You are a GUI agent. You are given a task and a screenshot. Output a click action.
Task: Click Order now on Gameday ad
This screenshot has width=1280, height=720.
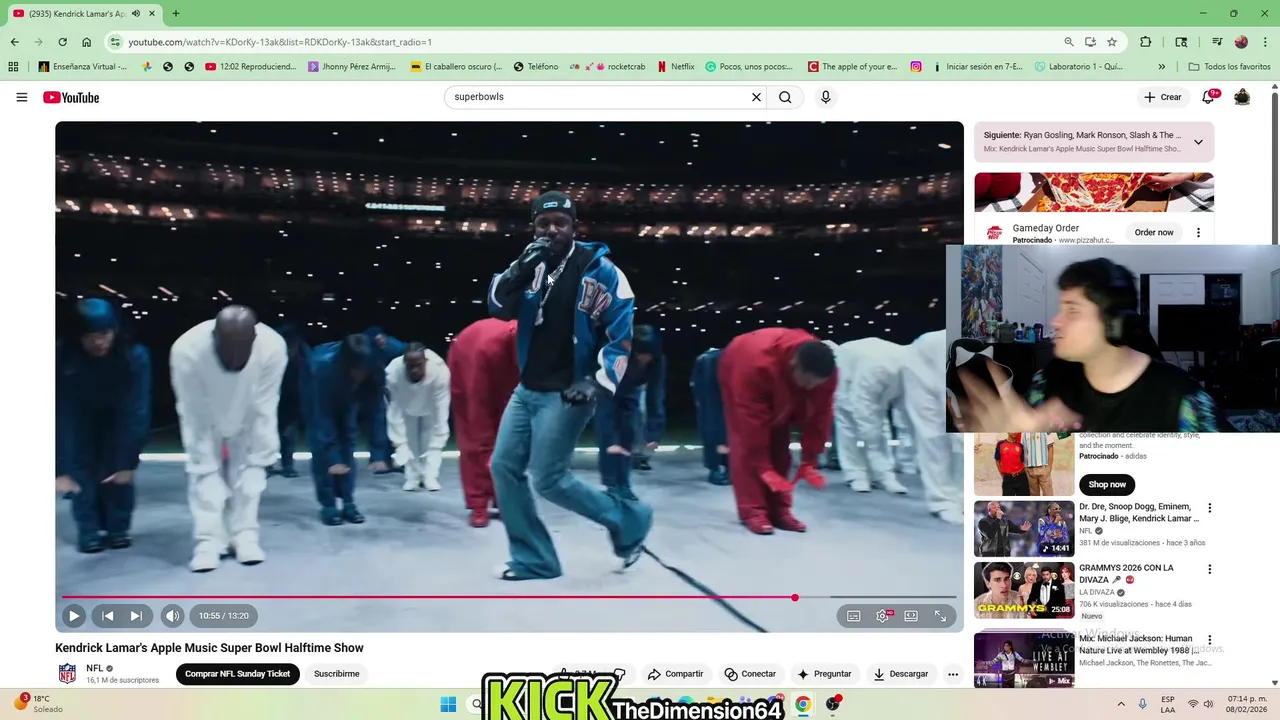tap(1154, 232)
